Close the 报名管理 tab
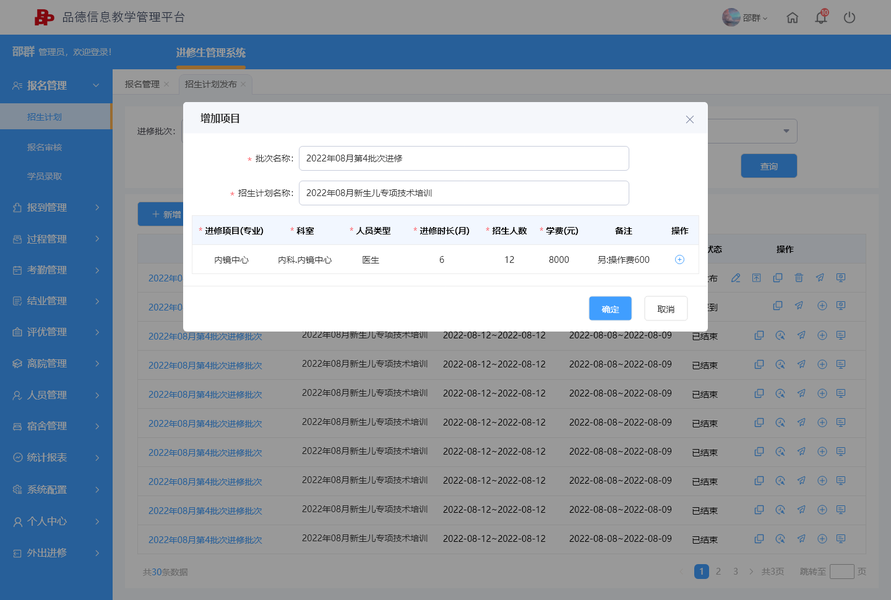The image size is (891, 600). [166, 84]
